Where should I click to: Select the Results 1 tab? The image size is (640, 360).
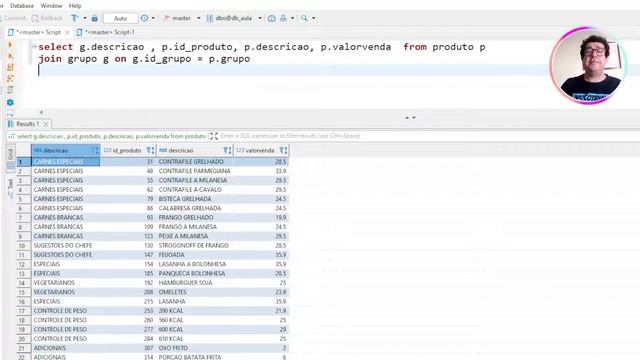tap(28, 124)
